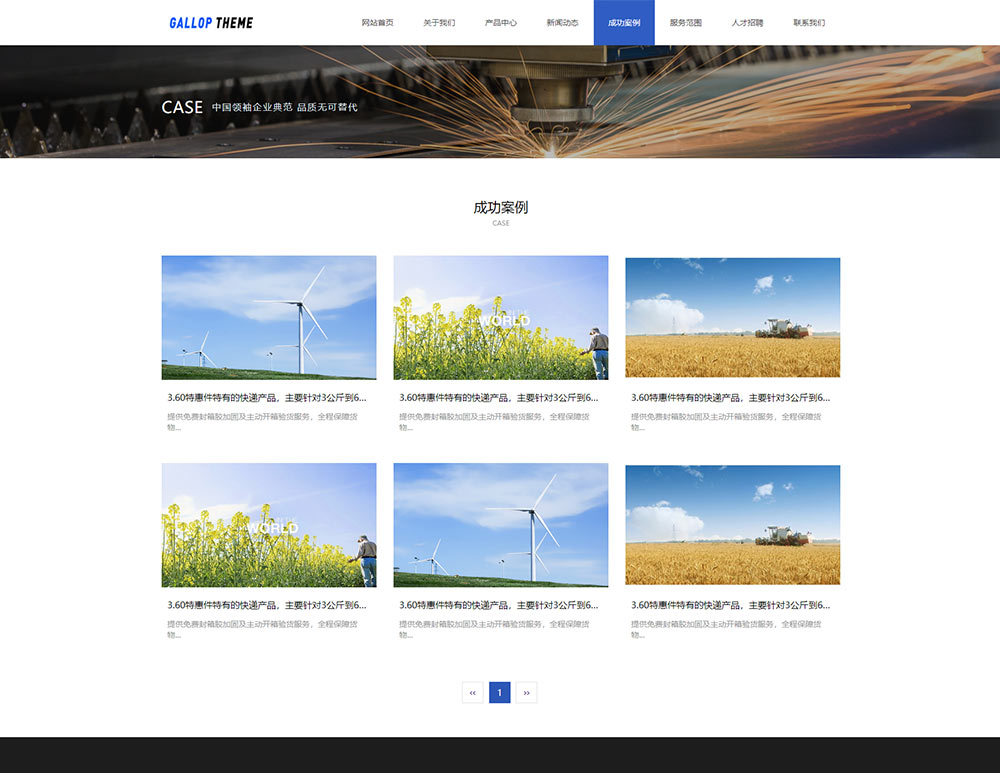Image resolution: width=1000 pixels, height=773 pixels.
Task: Open the 网站首页 menu item
Action: (x=377, y=23)
